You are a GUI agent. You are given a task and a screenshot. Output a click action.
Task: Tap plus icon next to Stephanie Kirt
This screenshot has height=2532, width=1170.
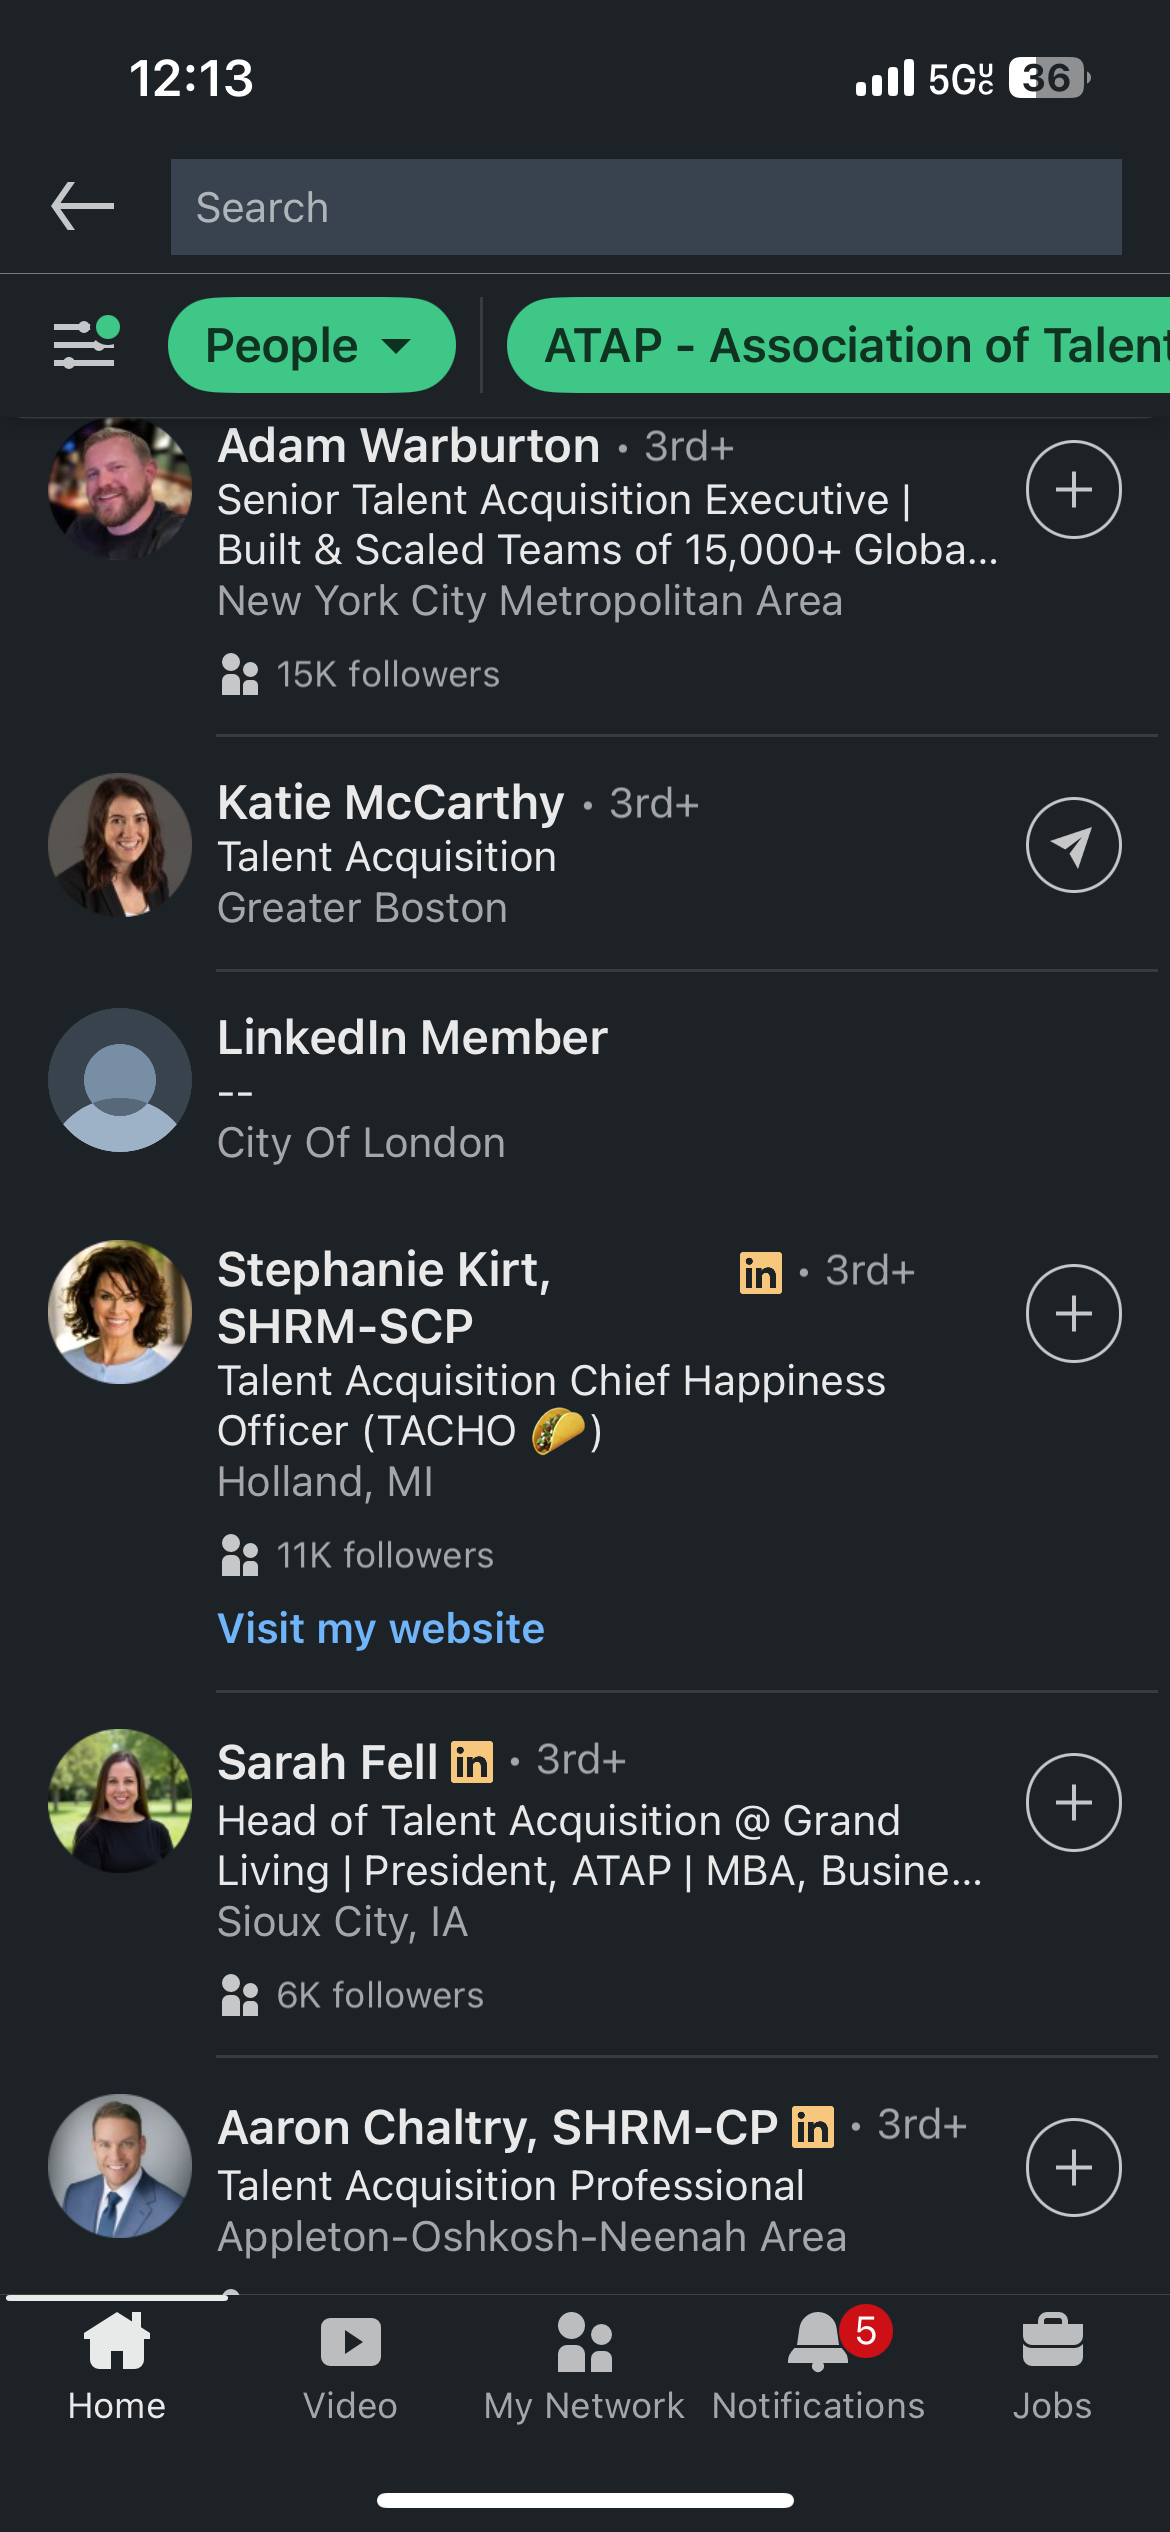(1073, 1313)
